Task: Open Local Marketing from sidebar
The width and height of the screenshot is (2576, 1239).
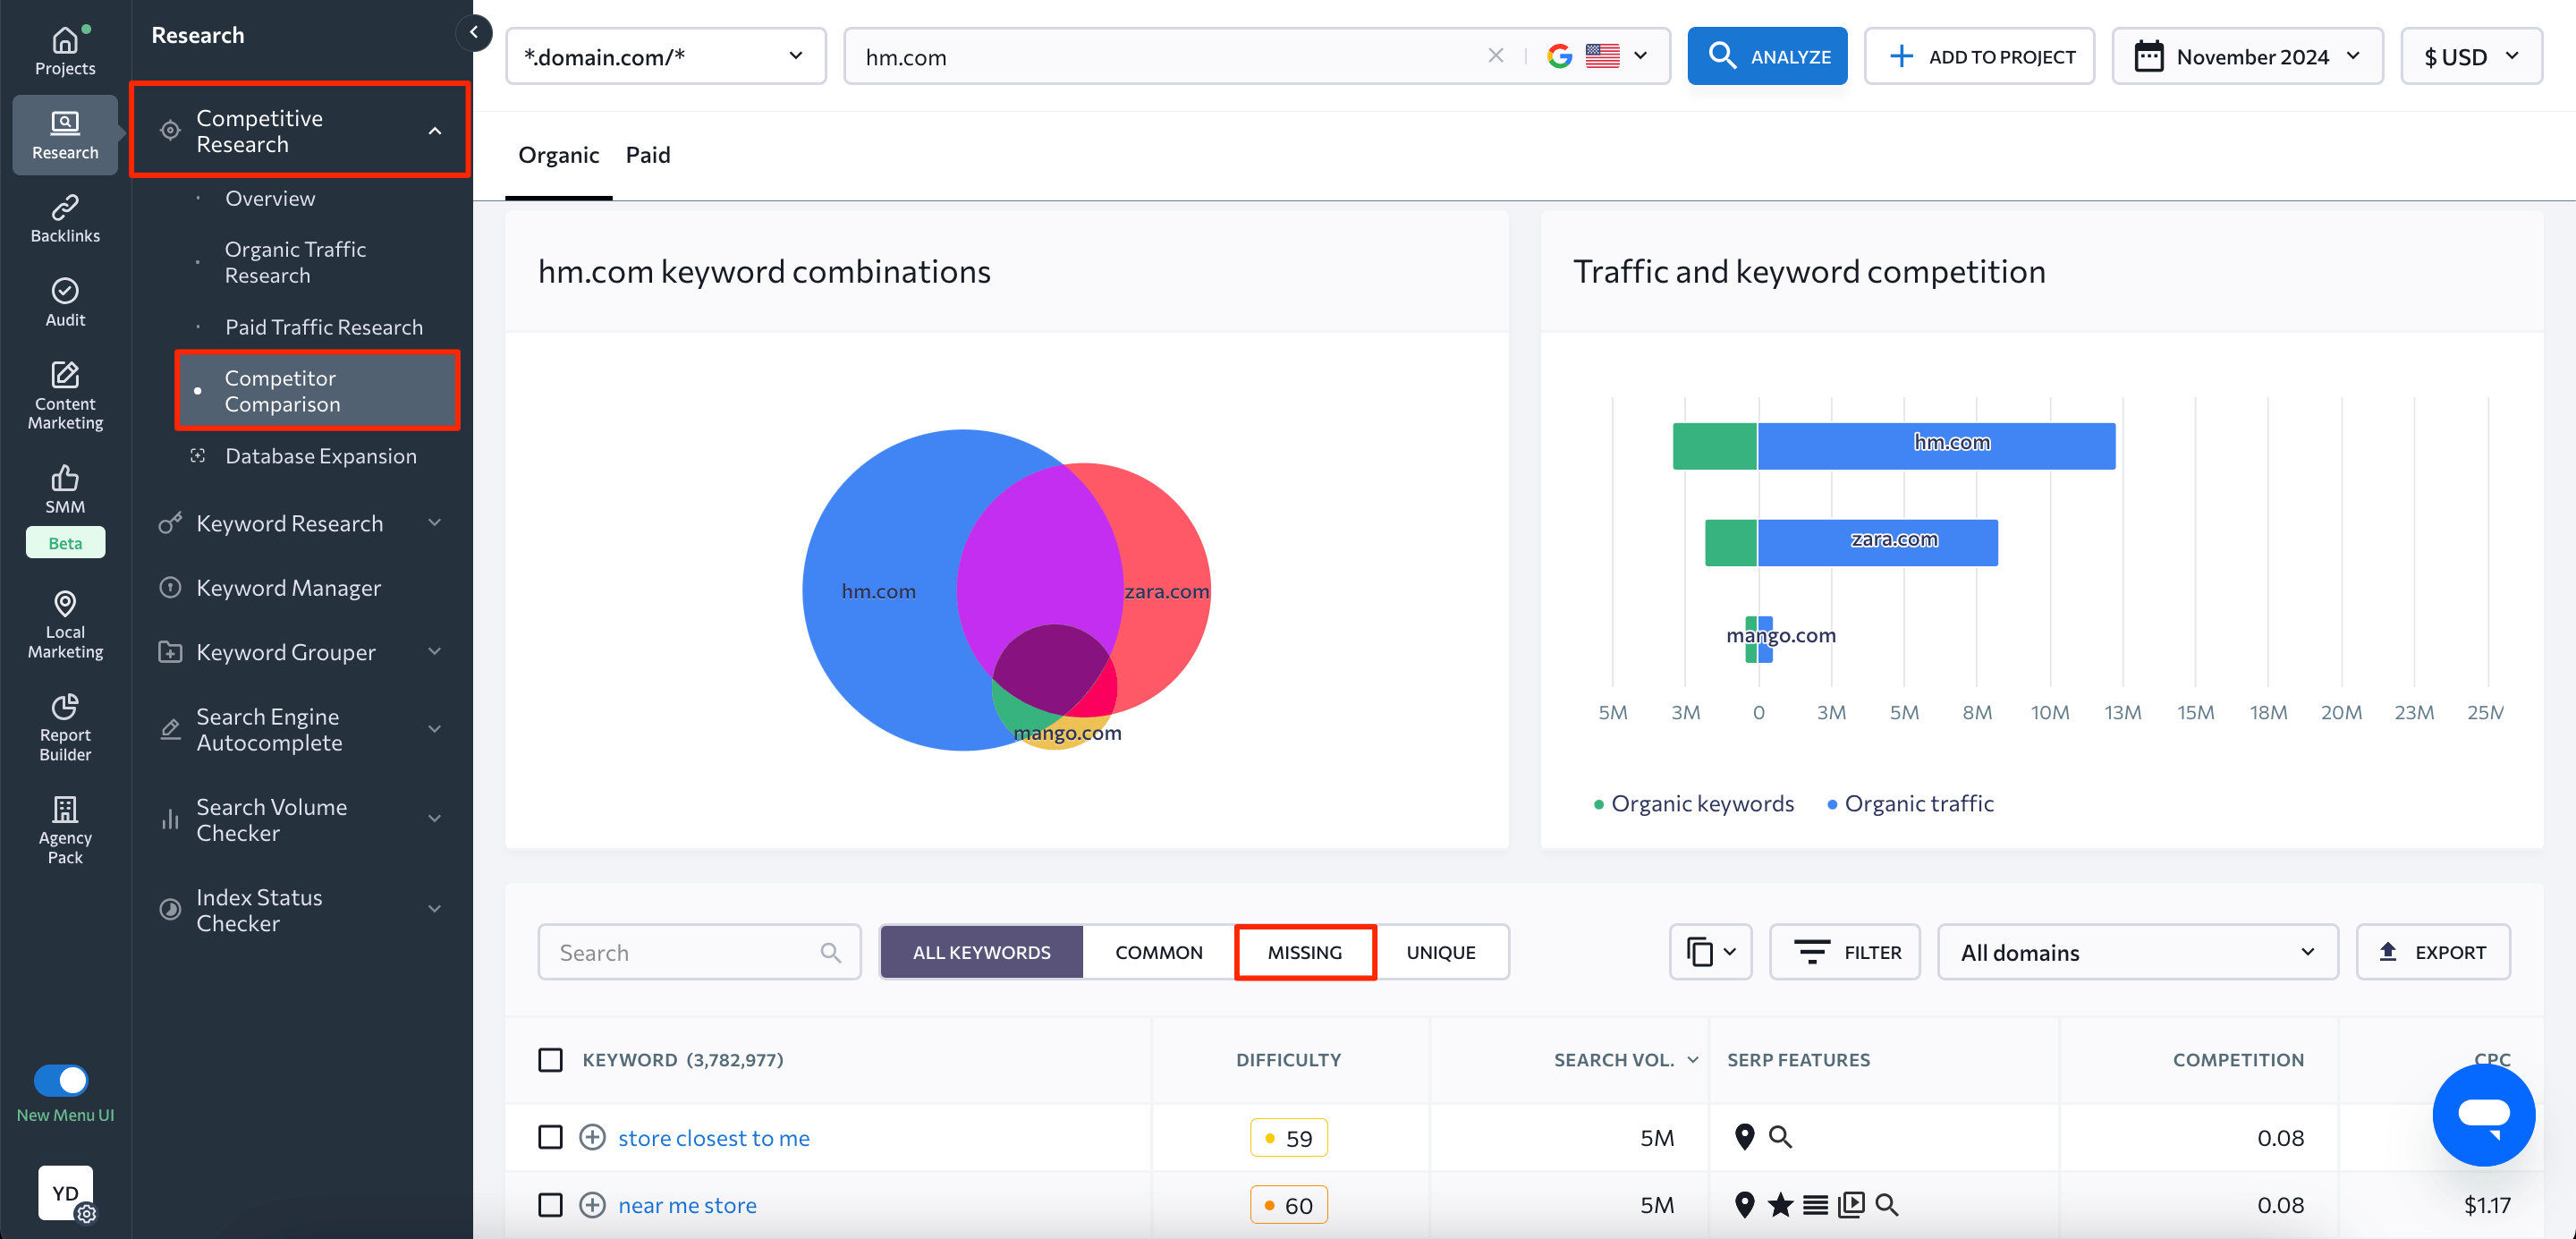Action: point(65,622)
